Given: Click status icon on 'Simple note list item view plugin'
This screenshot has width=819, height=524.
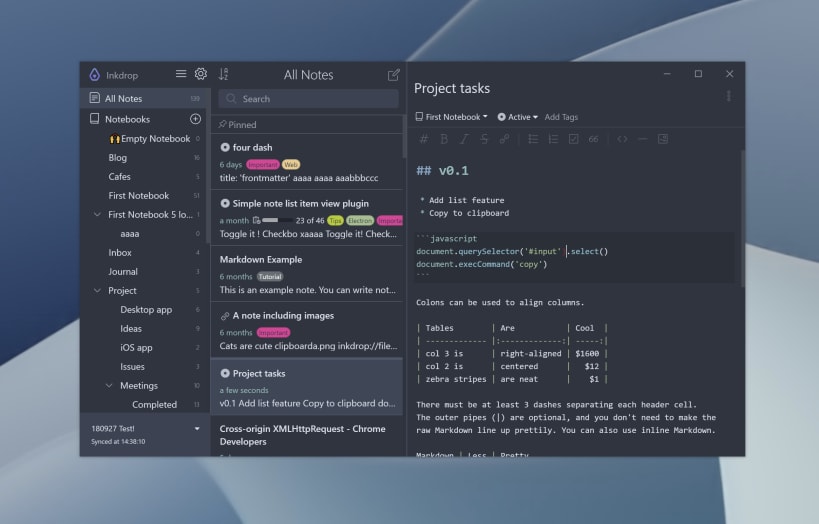Looking at the screenshot, I should pos(225,203).
